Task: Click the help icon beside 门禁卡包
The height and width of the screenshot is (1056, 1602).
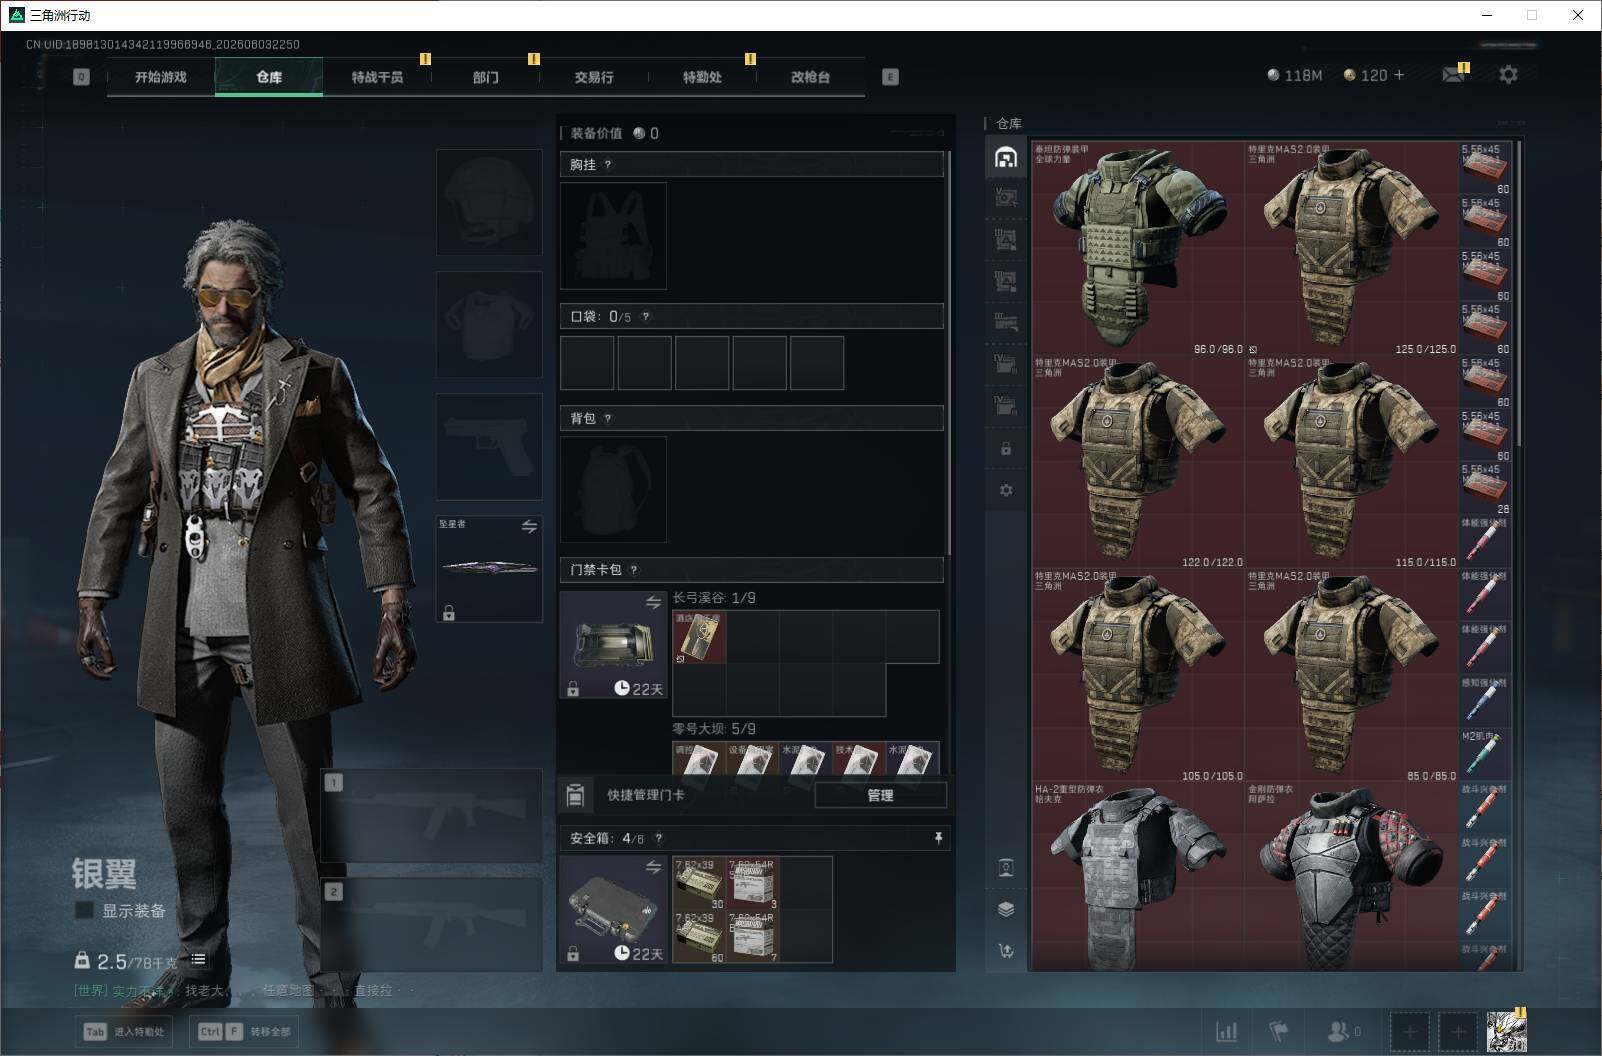Action: pos(634,570)
